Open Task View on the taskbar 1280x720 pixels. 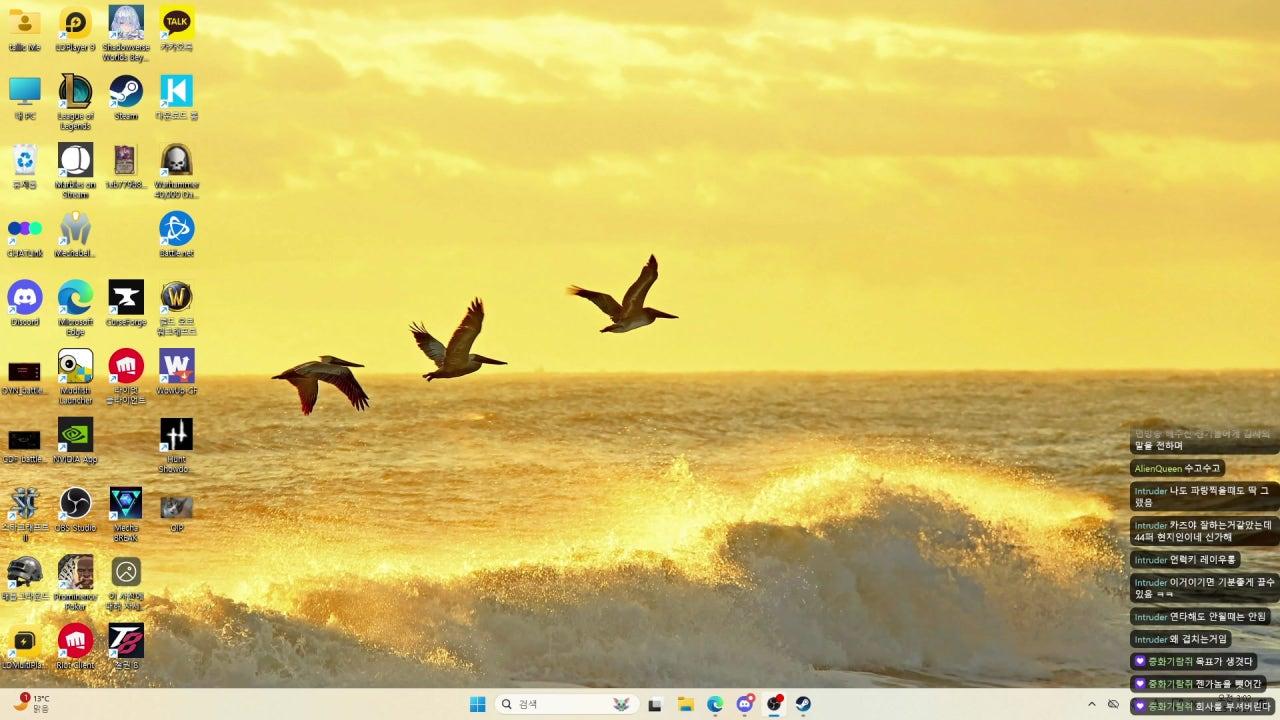tap(655, 704)
